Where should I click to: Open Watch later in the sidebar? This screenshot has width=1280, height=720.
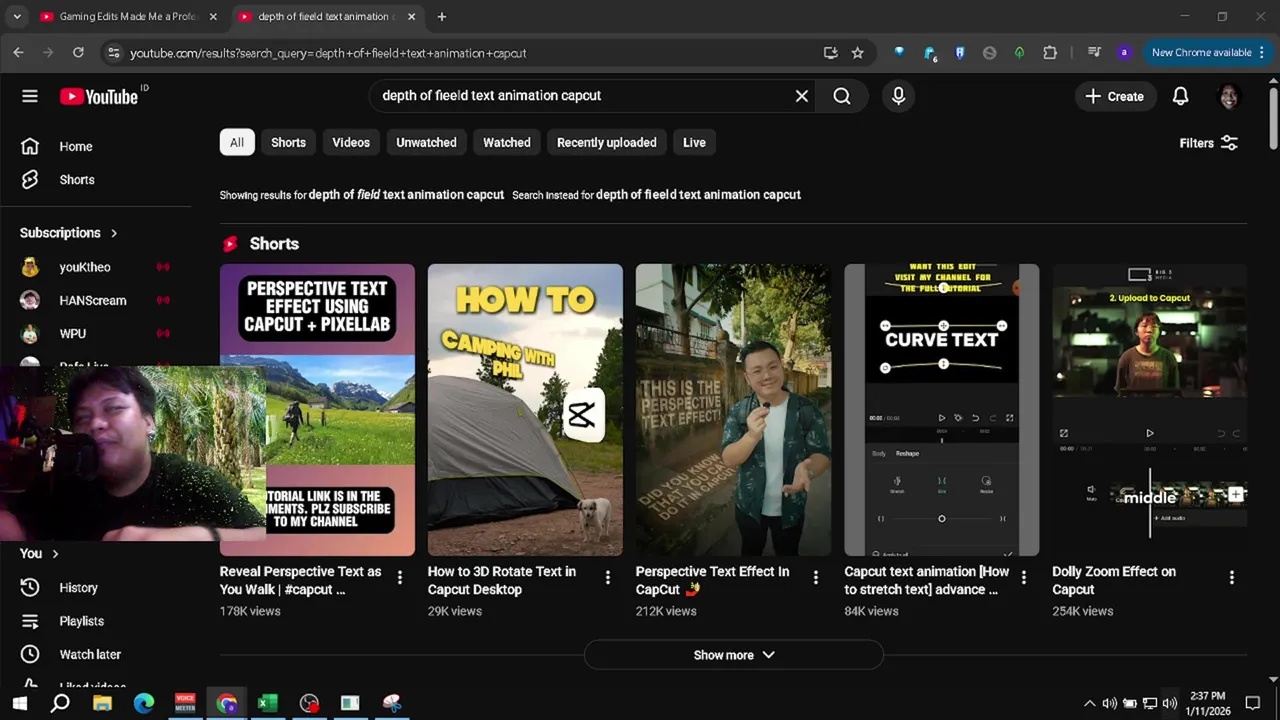click(x=90, y=654)
